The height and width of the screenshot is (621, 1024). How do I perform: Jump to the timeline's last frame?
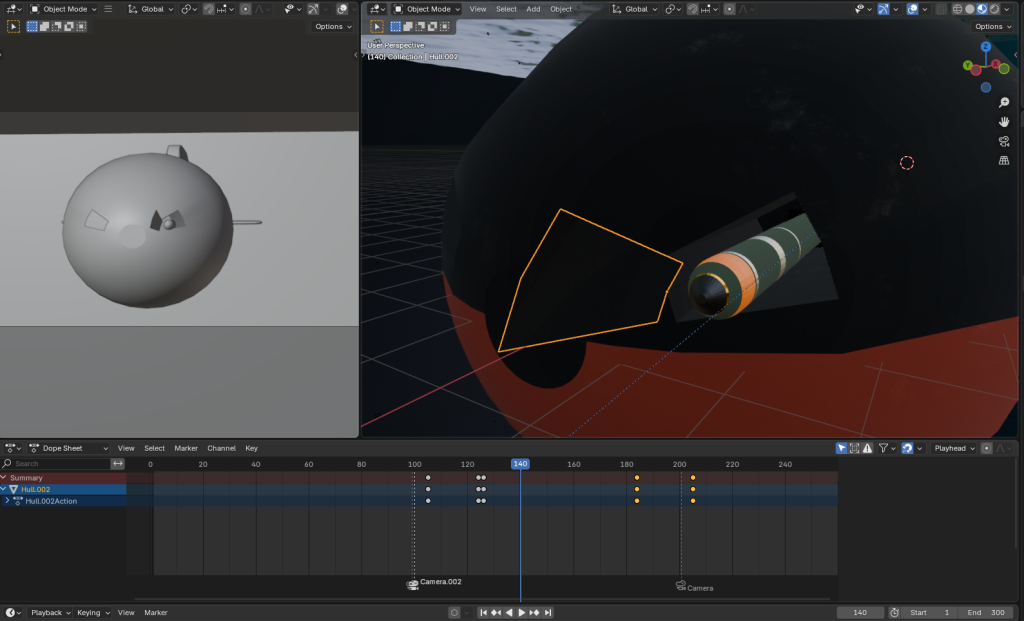548,613
